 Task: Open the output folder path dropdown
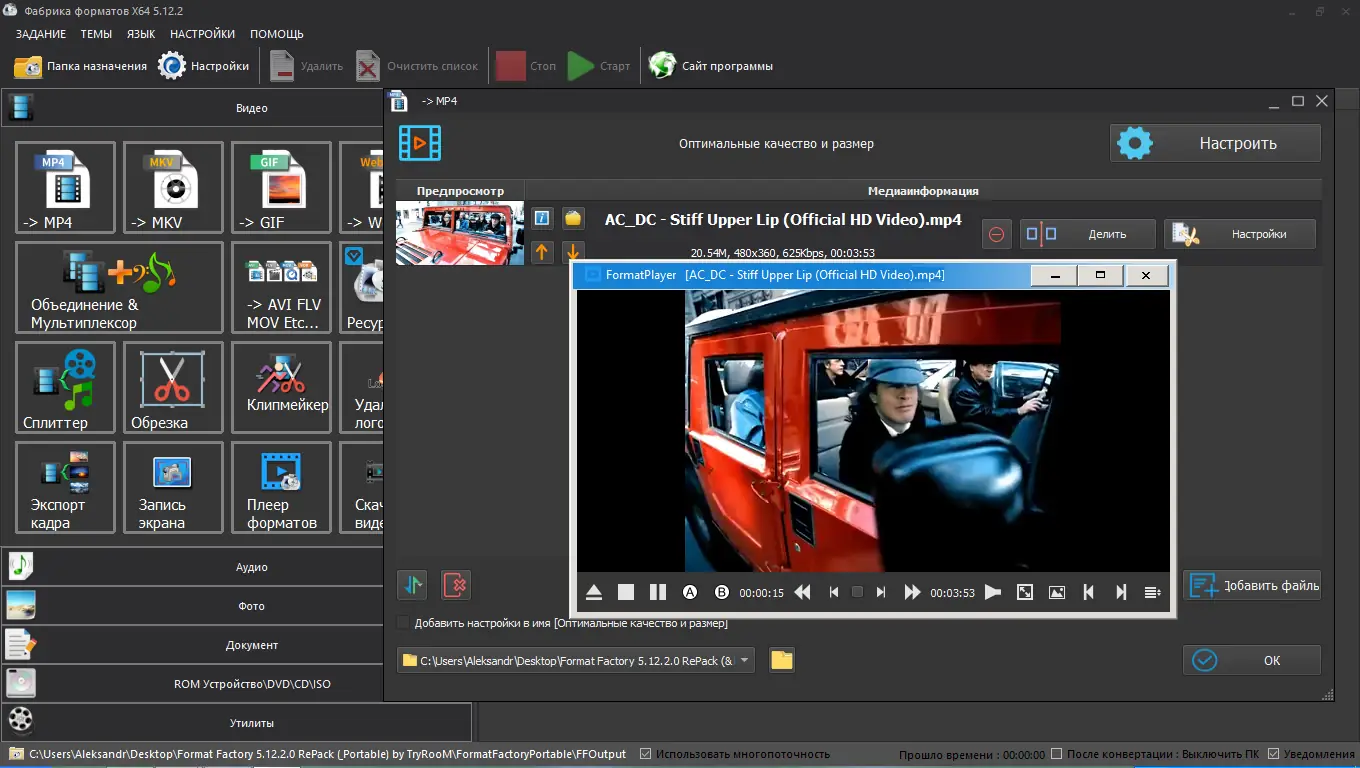point(744,660)
